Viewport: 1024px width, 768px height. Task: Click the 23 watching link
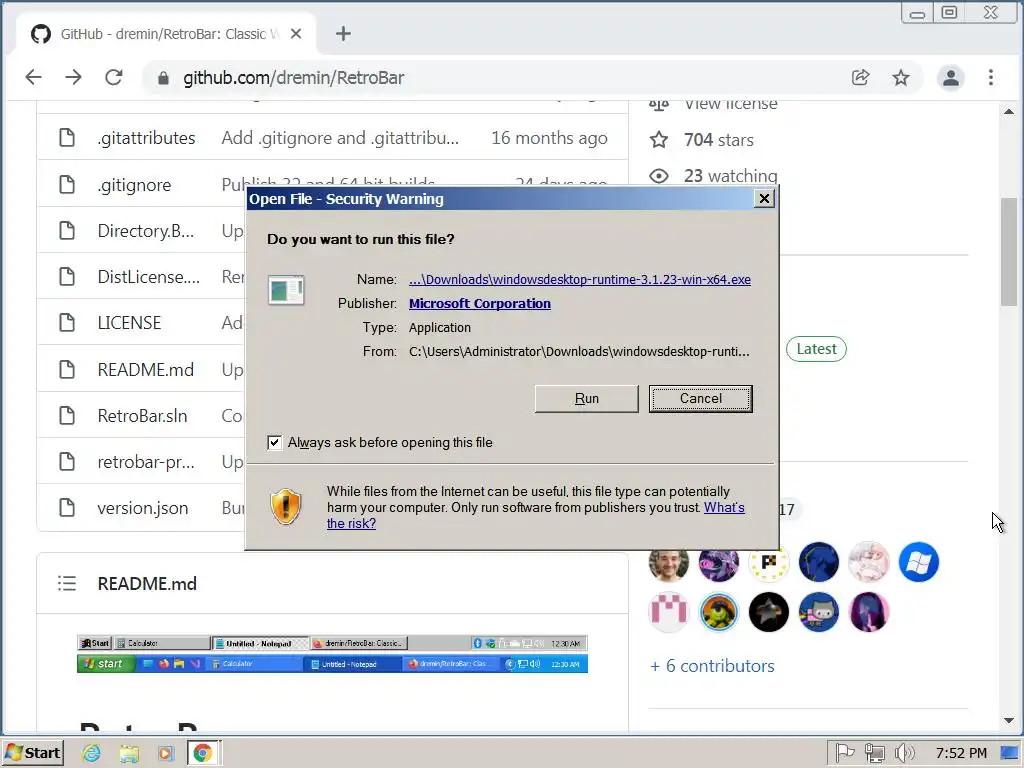pos(730,176)
